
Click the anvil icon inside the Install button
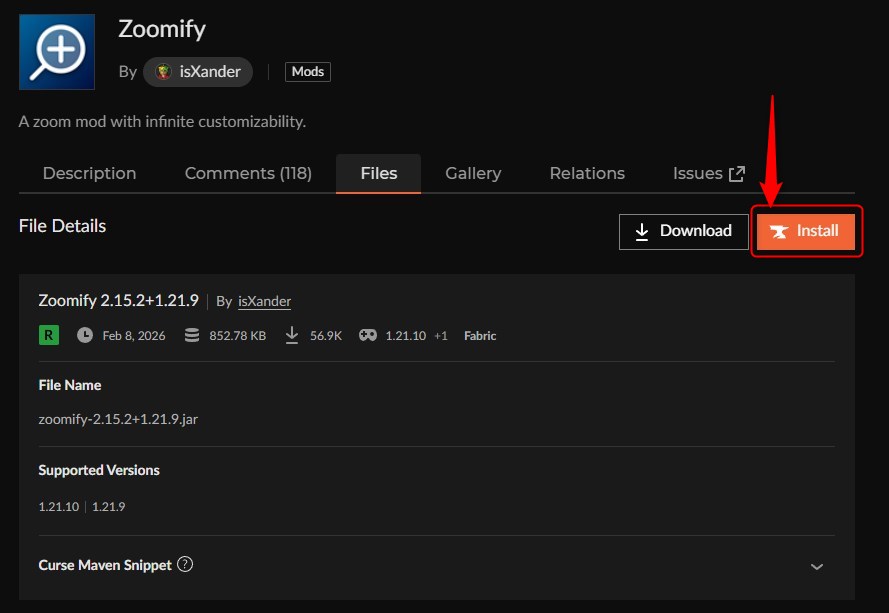pyautogui.click(x=779, y=231)
